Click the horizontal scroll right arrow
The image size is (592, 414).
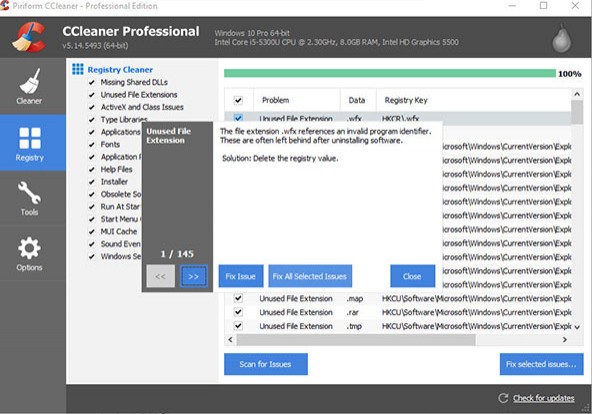click(564, 340)
